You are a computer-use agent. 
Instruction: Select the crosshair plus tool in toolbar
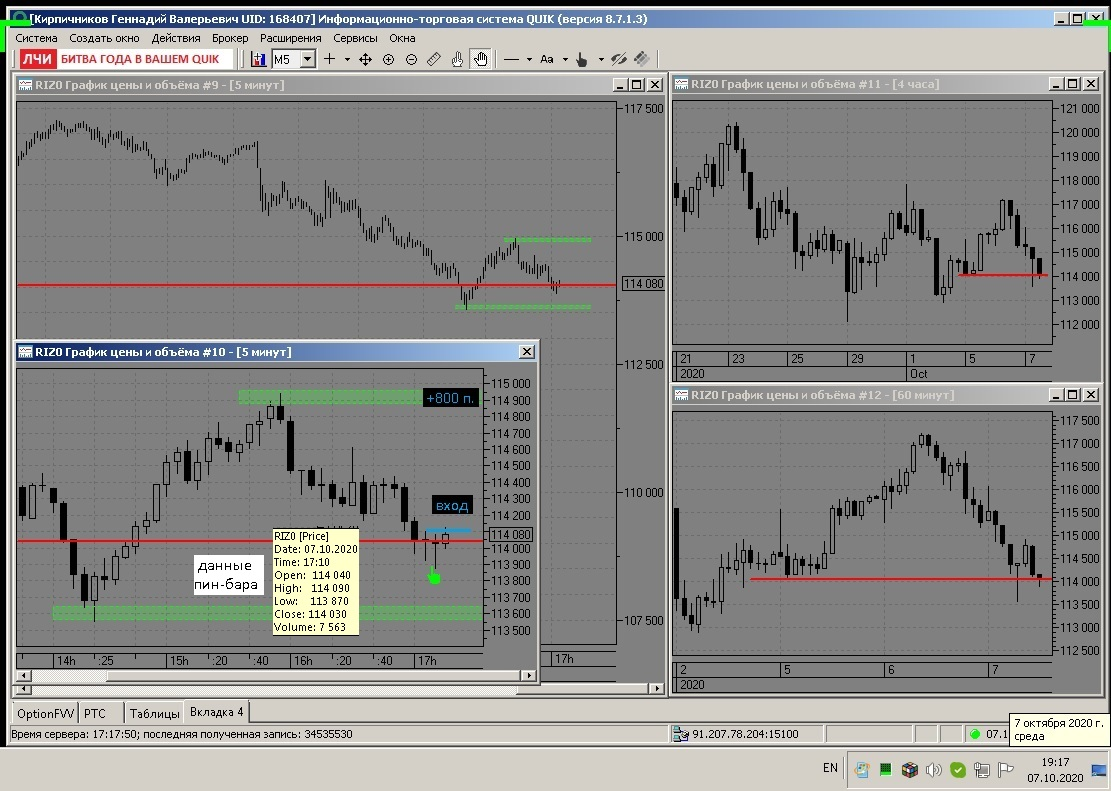329,60
